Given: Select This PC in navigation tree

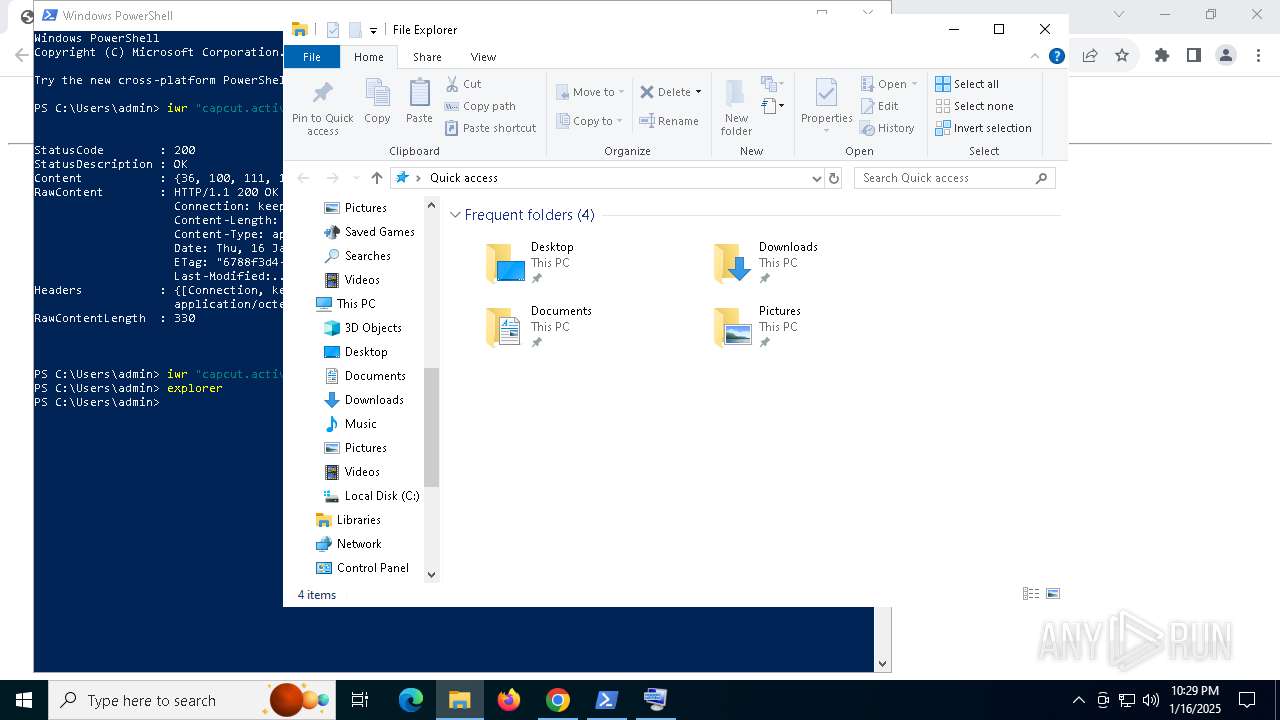Looking at the screenshot, I should point(346,304).
